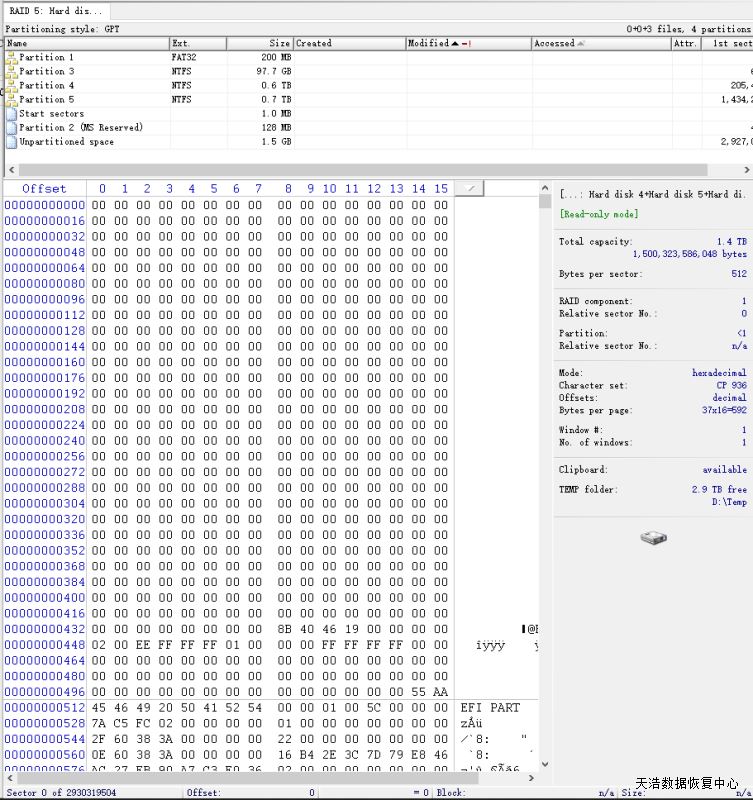Image resolution: width=753 pixels, height=800 pixels.
Task: Click the Partition 5 folder icon
Action: click(x=11, y=100)
